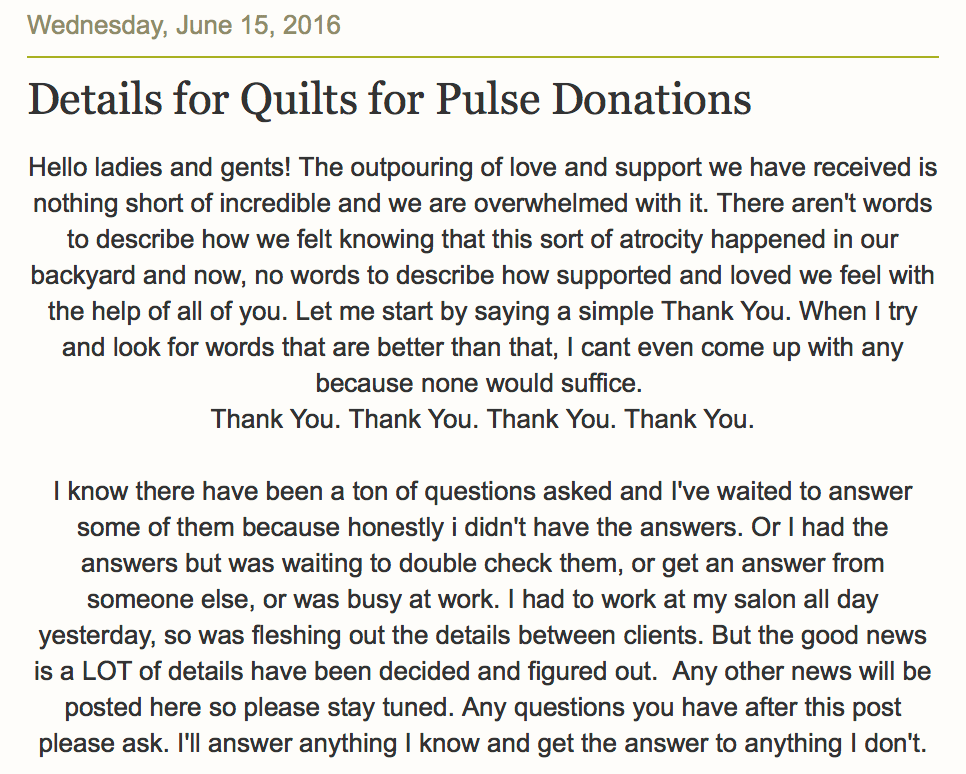
Task: Click the date header "Wednesday, June 15, 2016"
Action: tap(184, 25)
